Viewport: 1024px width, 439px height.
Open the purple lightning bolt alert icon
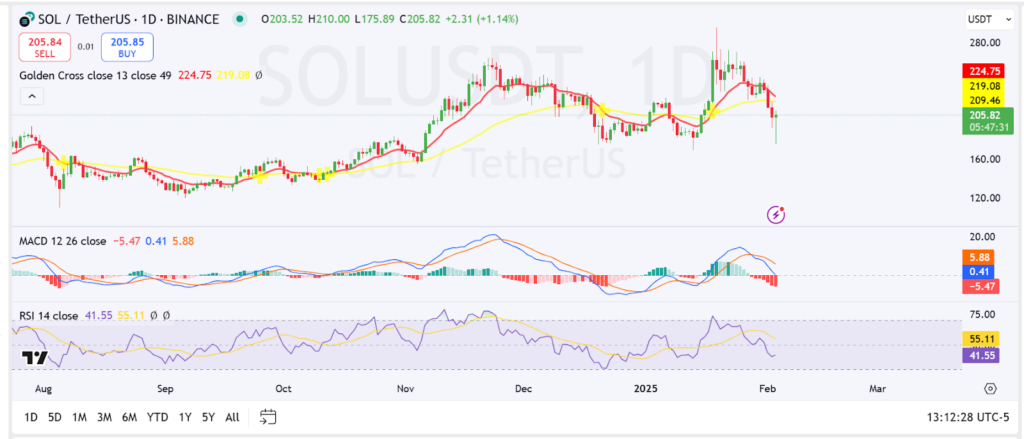(x=776, y=214)
